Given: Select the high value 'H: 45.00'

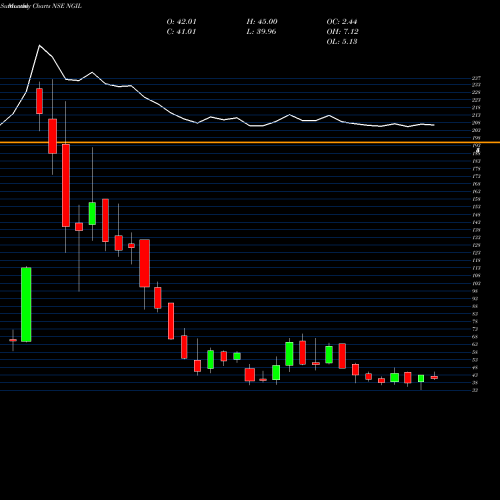Looking at the screenshot, I should 262,22.
